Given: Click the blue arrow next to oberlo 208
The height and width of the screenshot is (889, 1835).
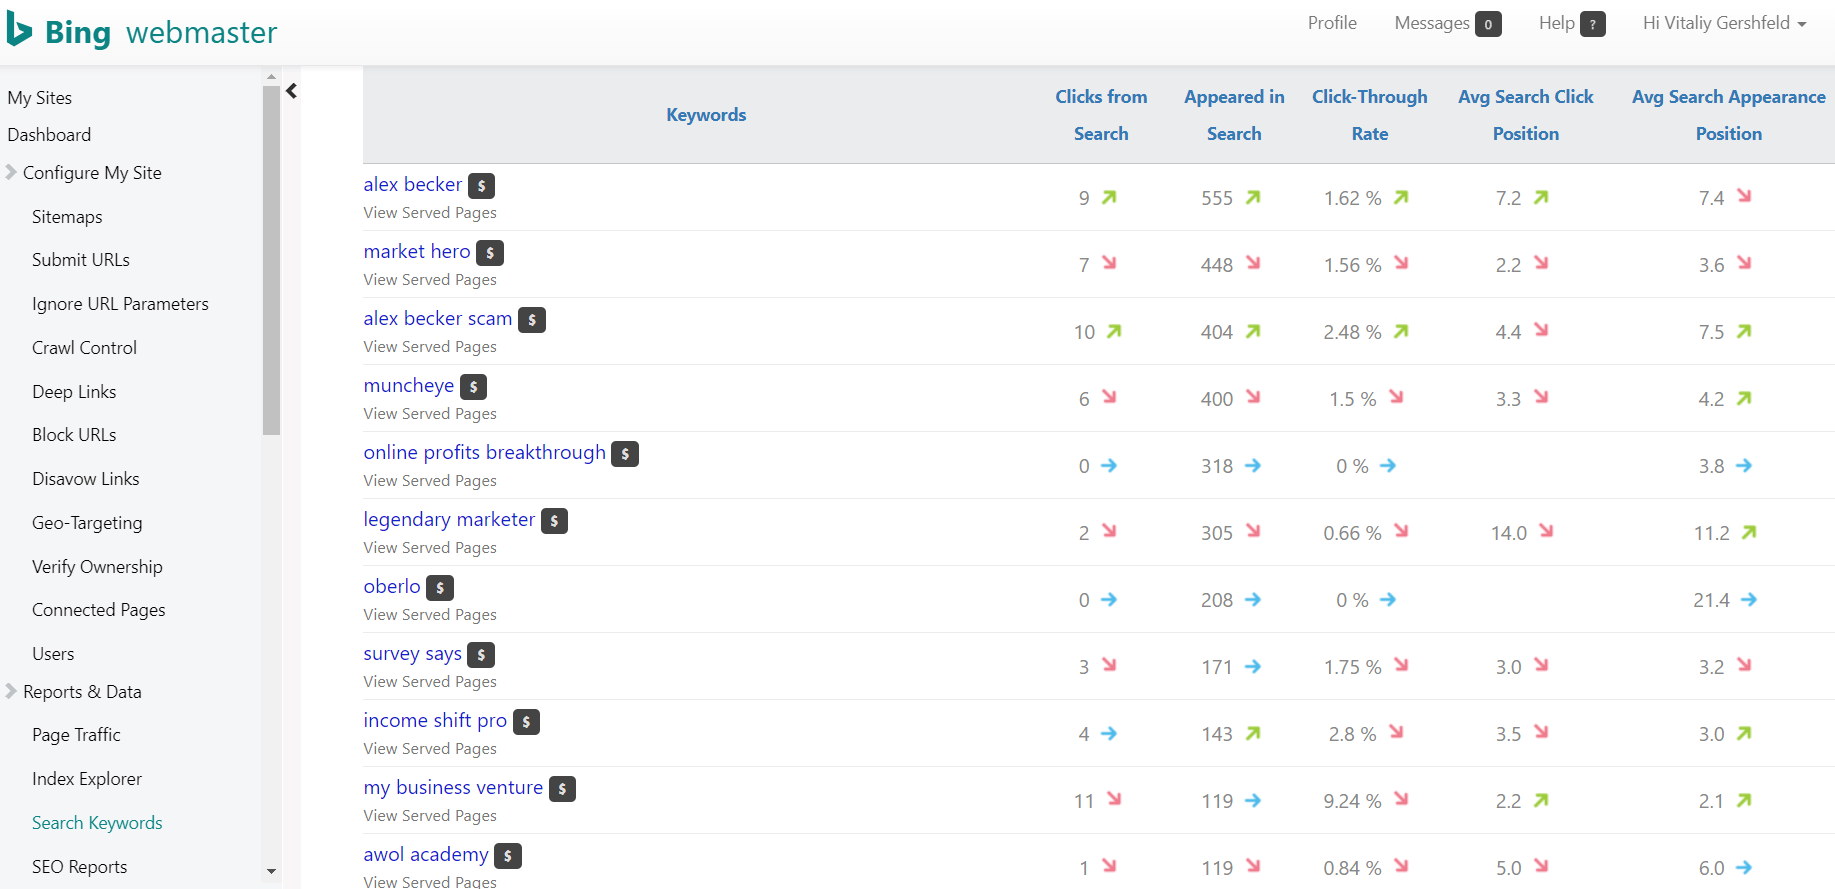Looking at the screenshot, I should [x=1253, y=599].
